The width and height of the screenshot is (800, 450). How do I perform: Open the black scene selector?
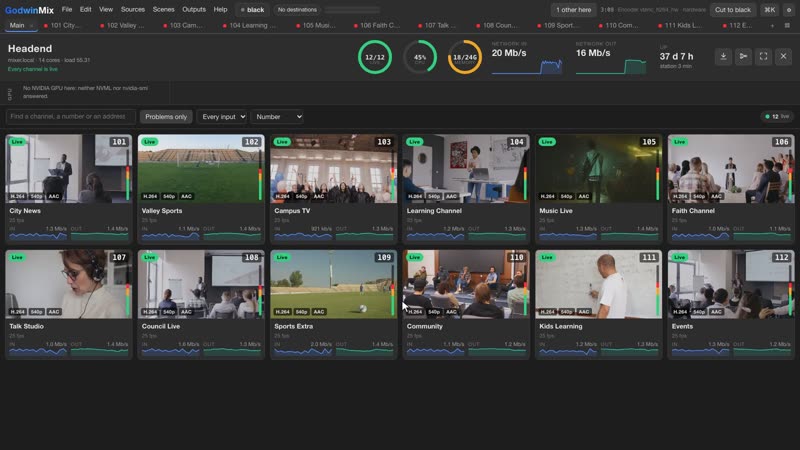pyautogui.click(x=253, y=10)
